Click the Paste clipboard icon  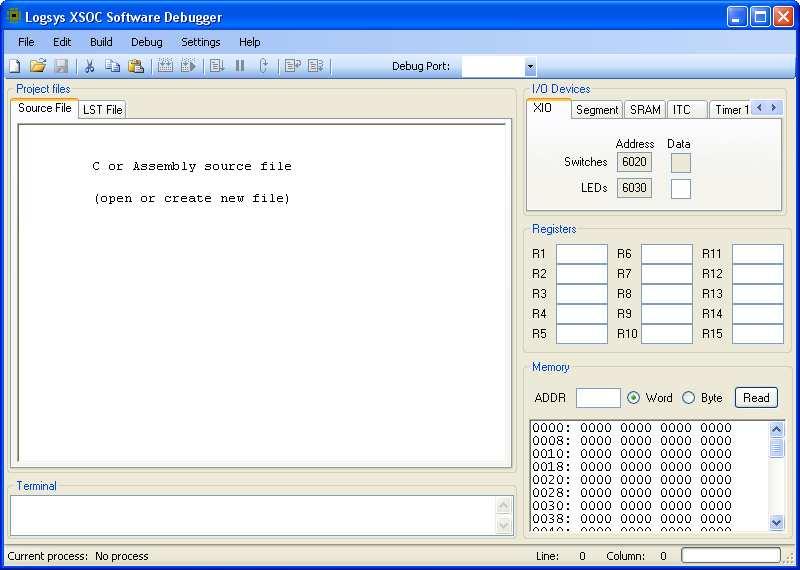[x=136, y=66]
